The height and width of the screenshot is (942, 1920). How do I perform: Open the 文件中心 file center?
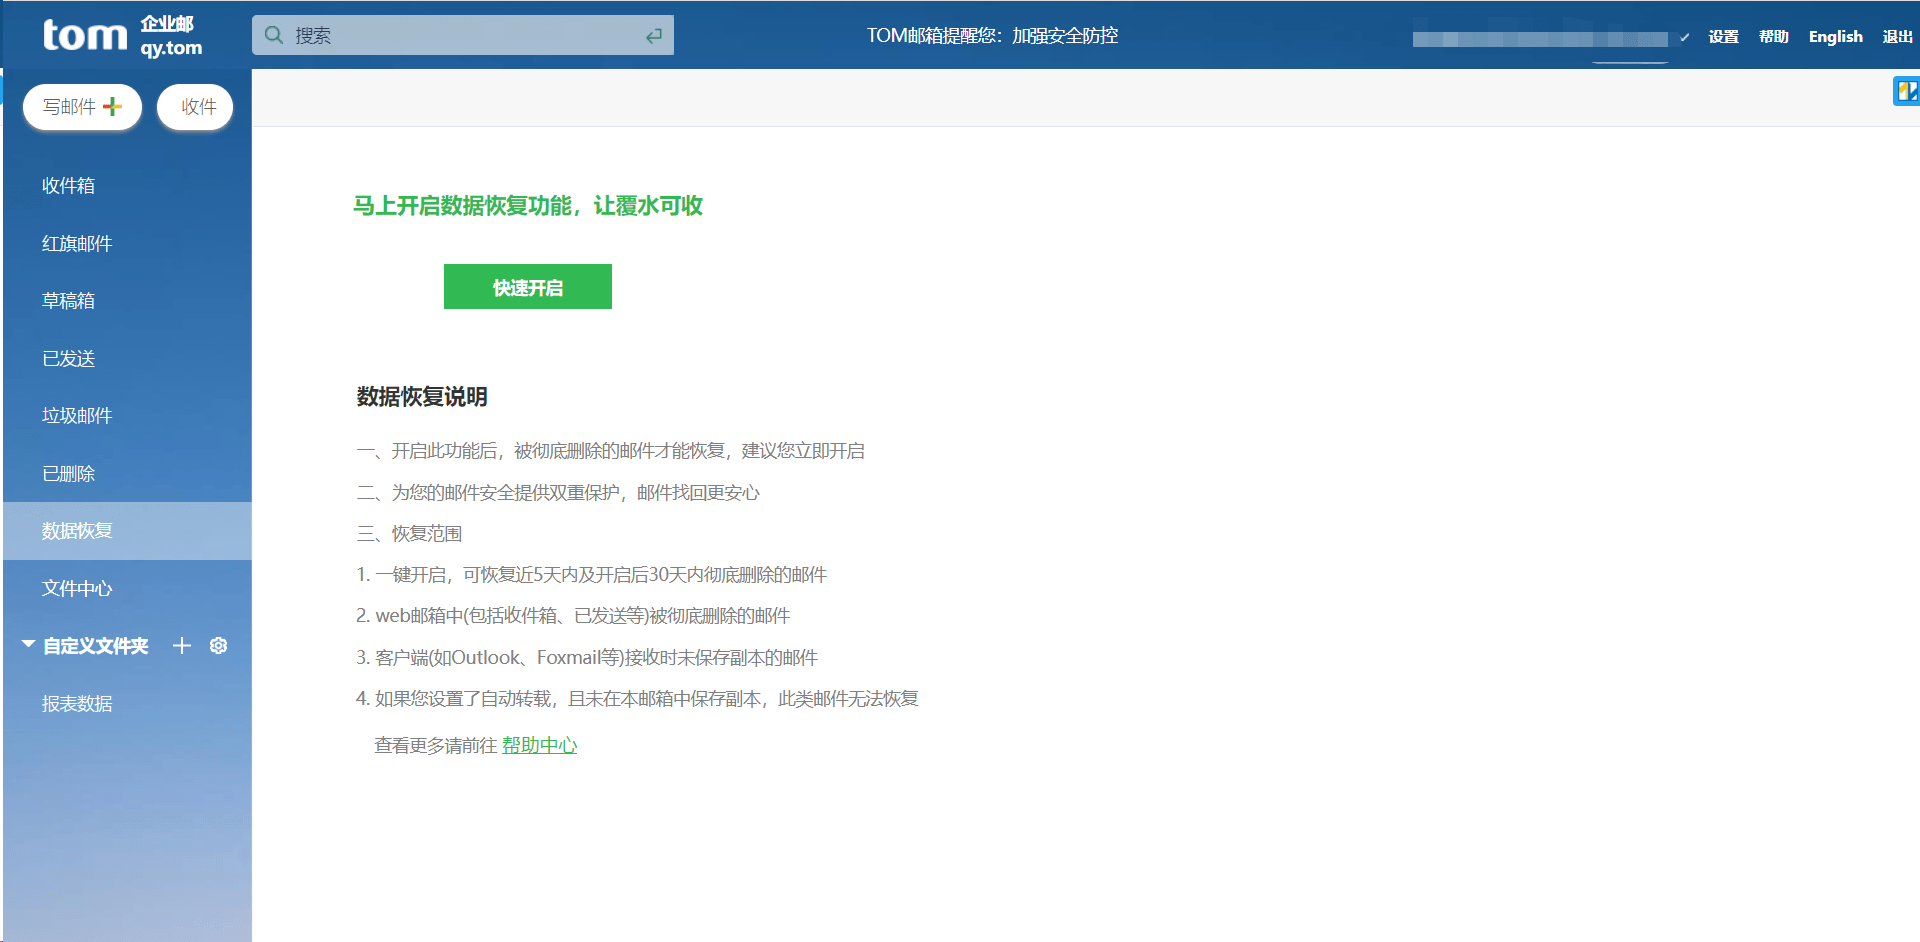pyautogui.click(x=77, y=588)
